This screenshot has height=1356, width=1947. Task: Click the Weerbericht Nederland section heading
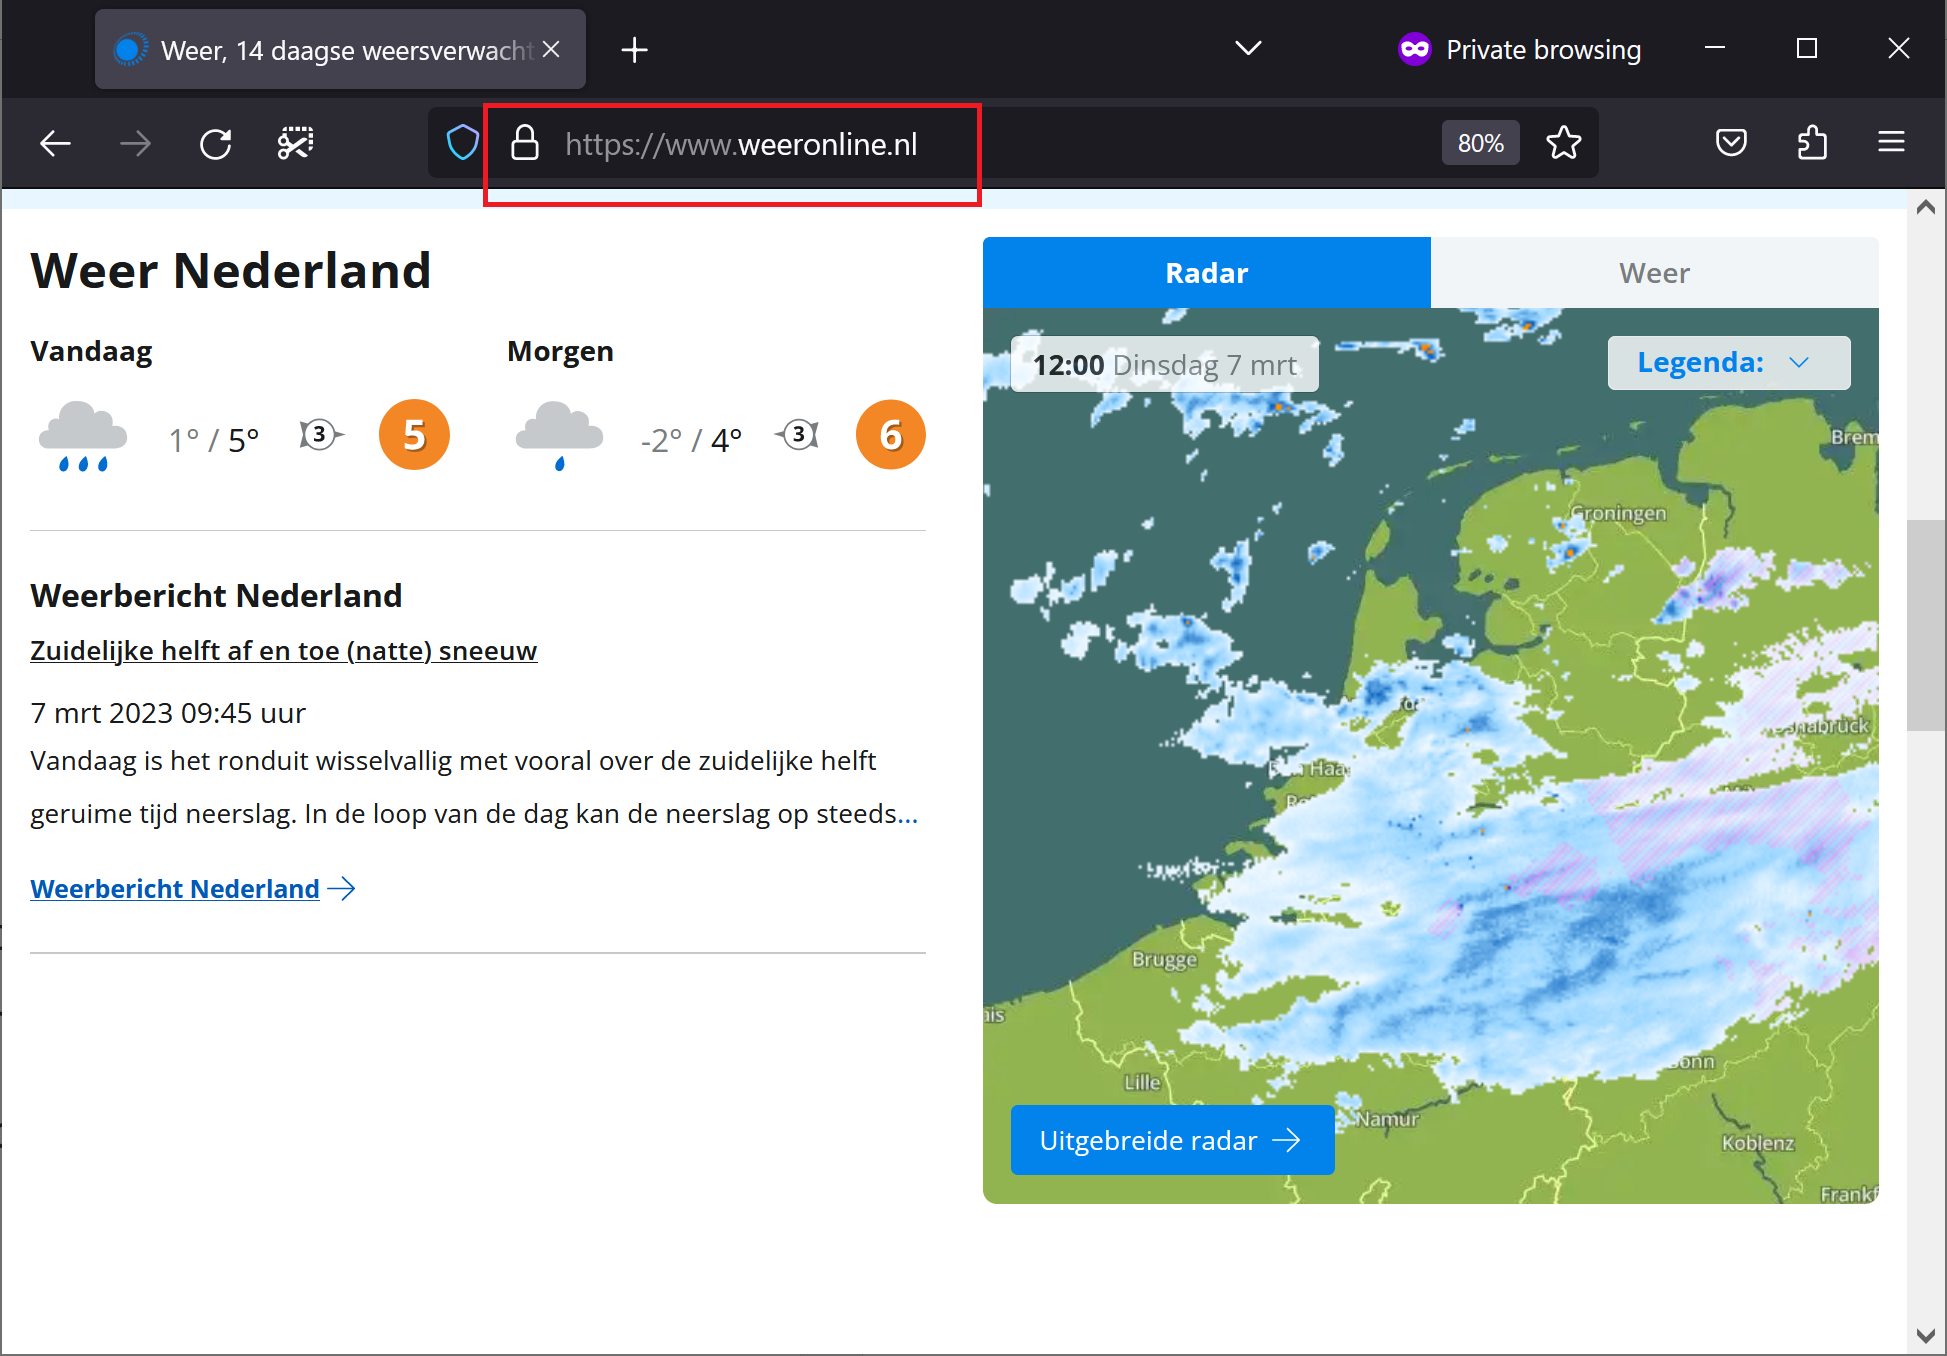216,596
